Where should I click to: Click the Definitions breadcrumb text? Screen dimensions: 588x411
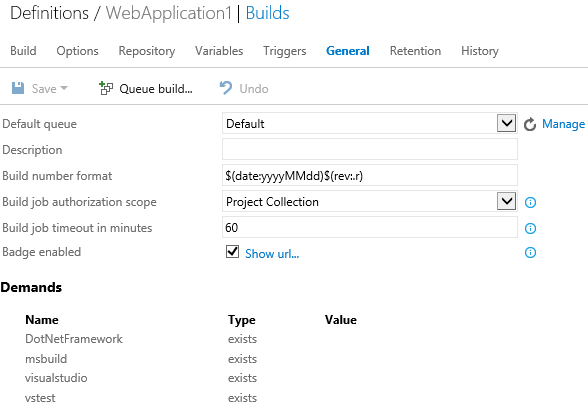(x=50, y=13)
